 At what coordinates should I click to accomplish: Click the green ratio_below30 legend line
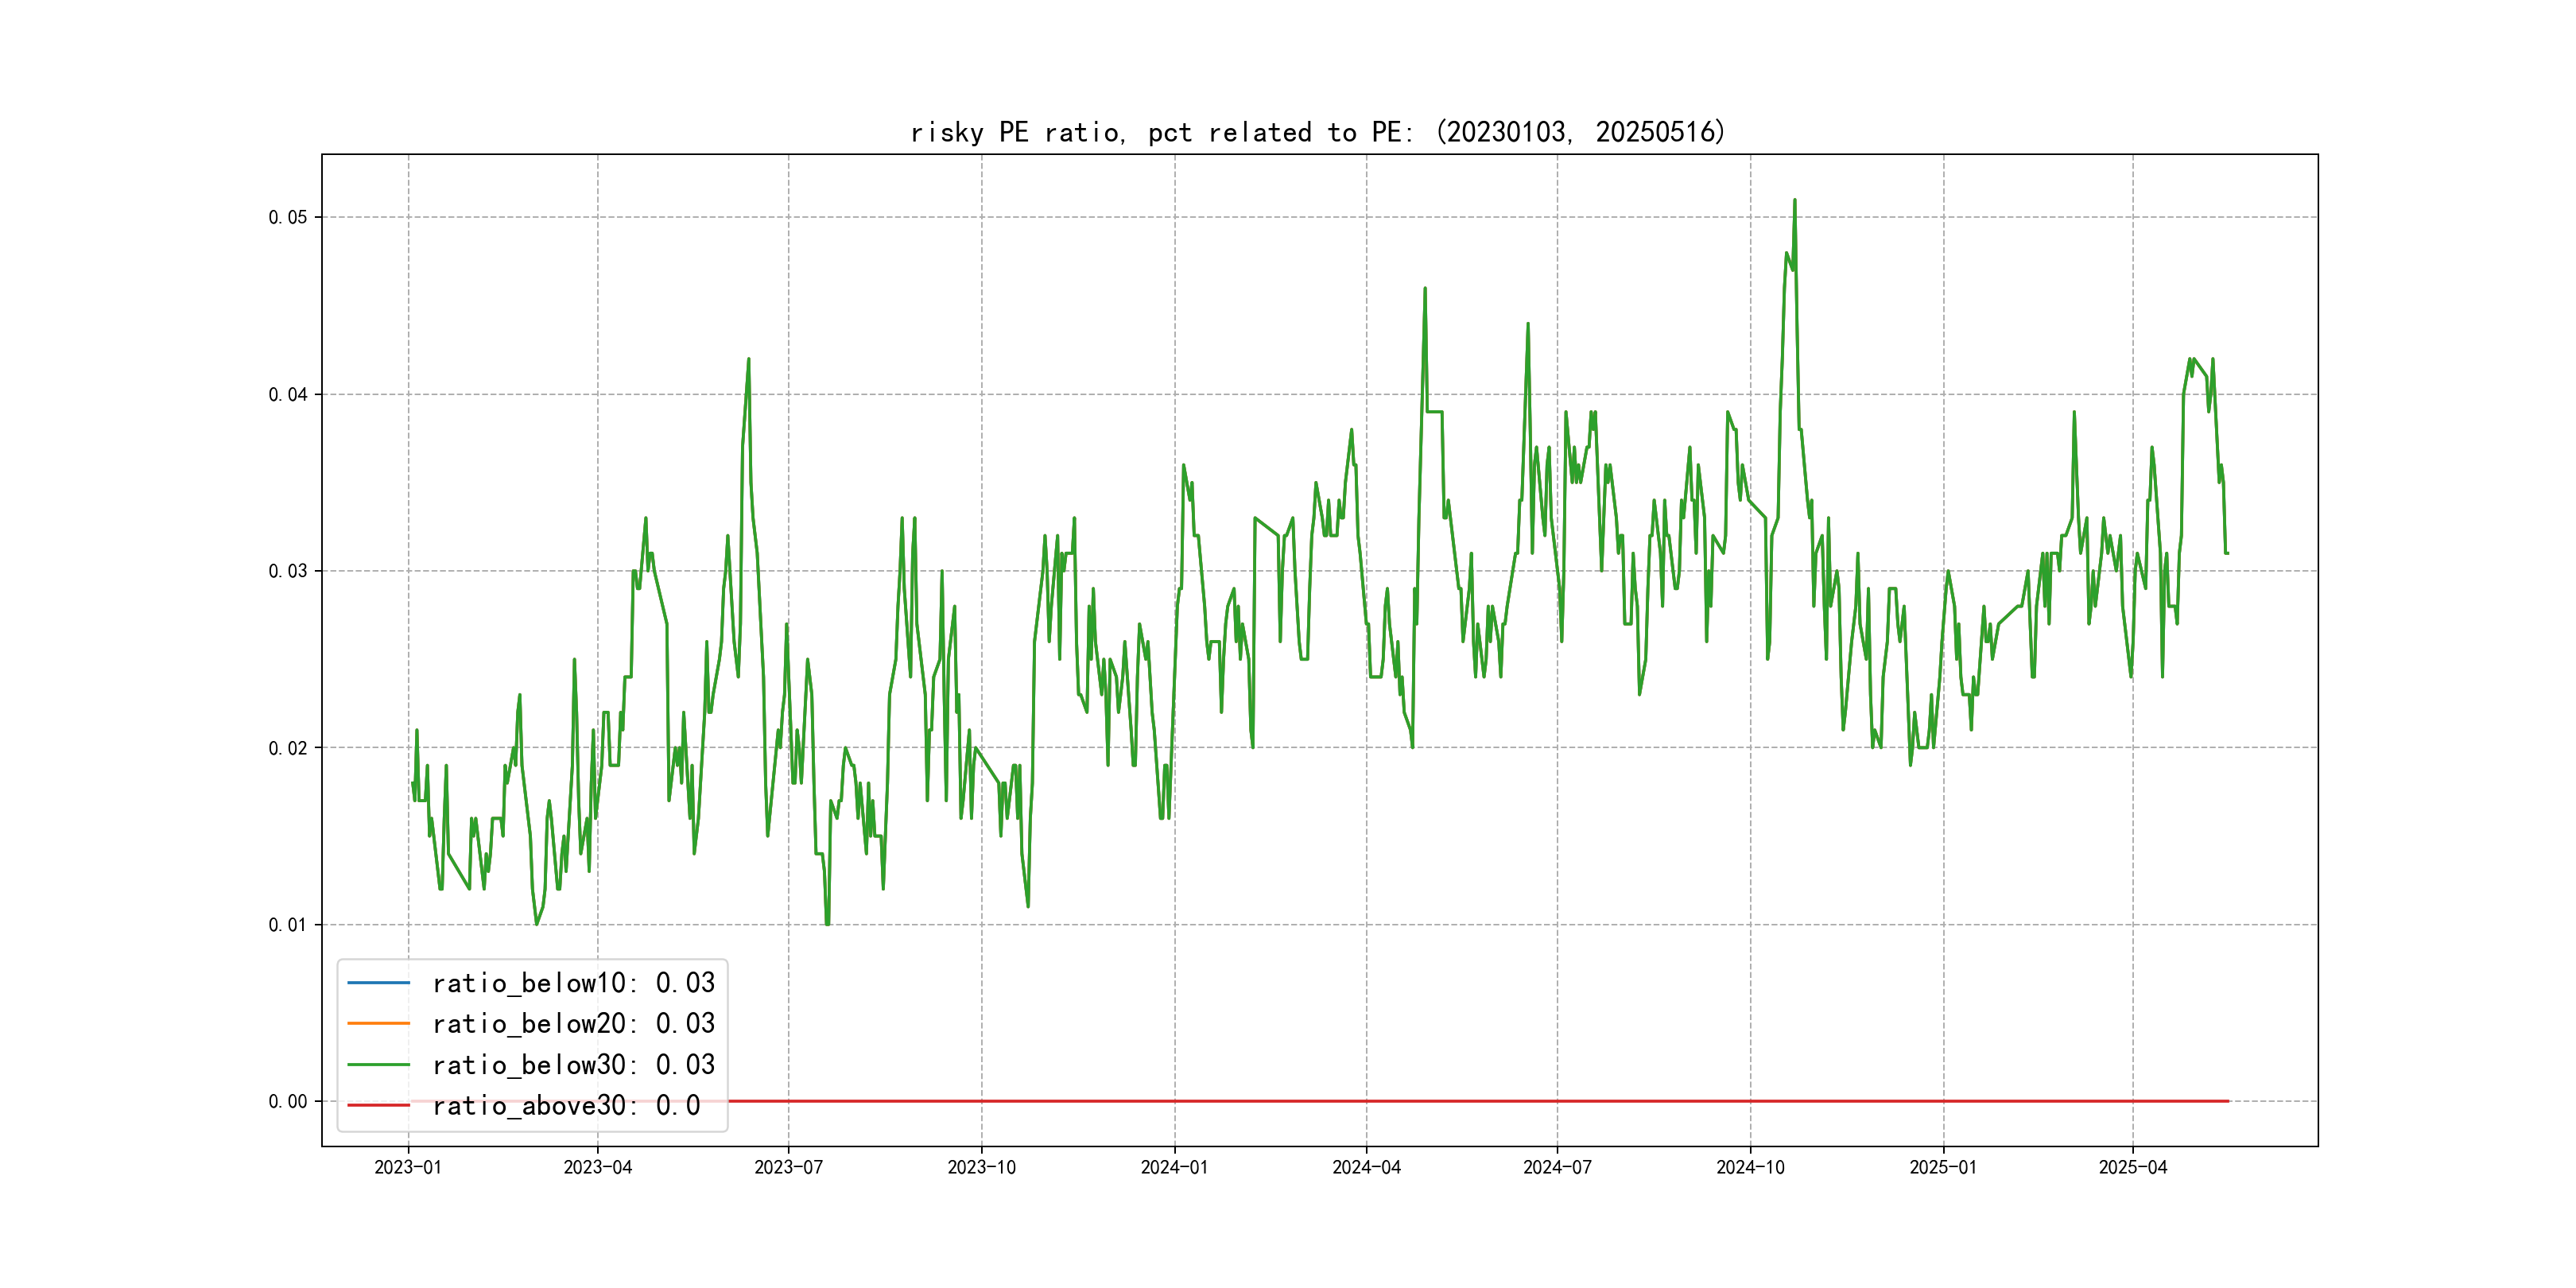[378, 1065]
